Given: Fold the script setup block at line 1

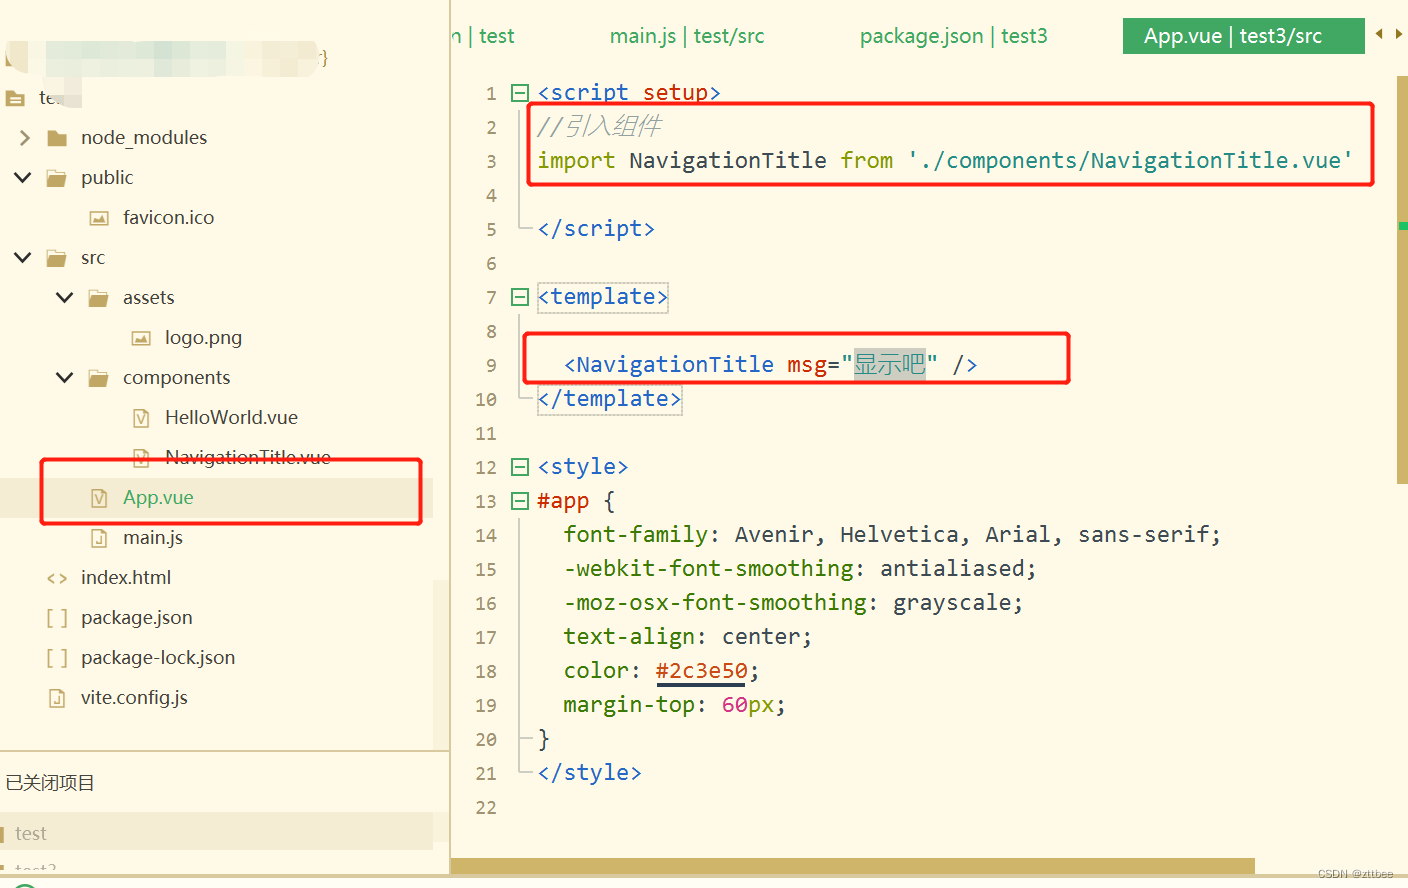Looking at the screenshot, I should [519, 93].
